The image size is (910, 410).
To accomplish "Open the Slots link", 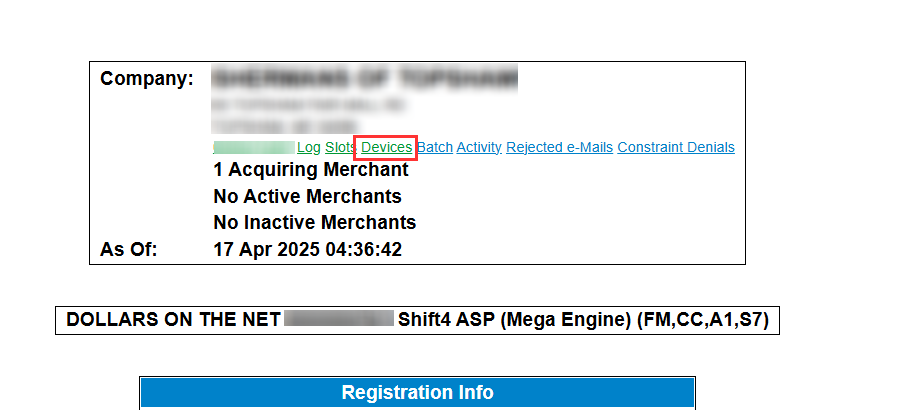I will 340,148.
